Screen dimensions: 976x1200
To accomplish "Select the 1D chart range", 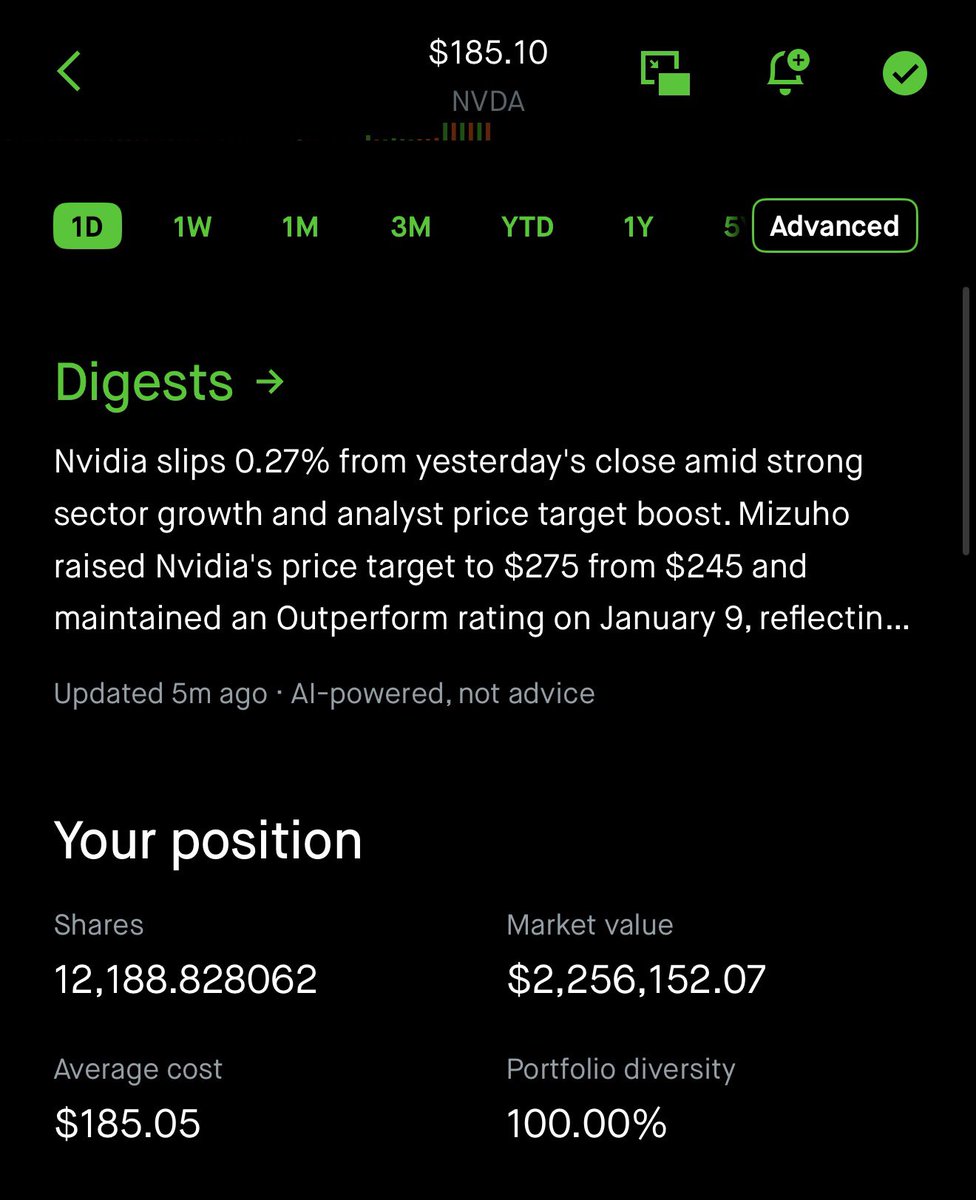I will click(87, 227).
